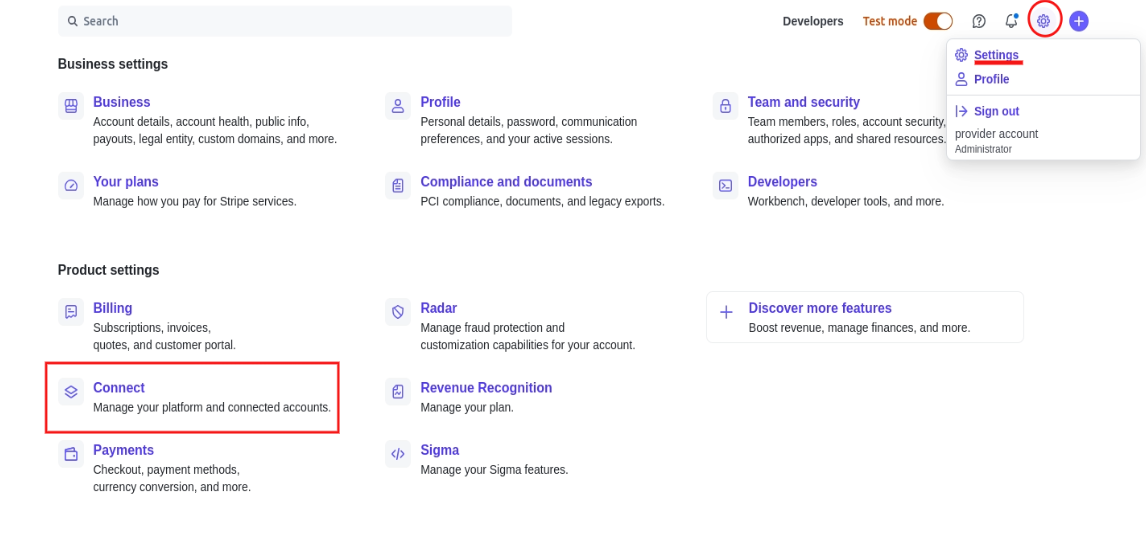Click into the Search field
This screenshot has width=1146, height=540.
pos(285,21)
